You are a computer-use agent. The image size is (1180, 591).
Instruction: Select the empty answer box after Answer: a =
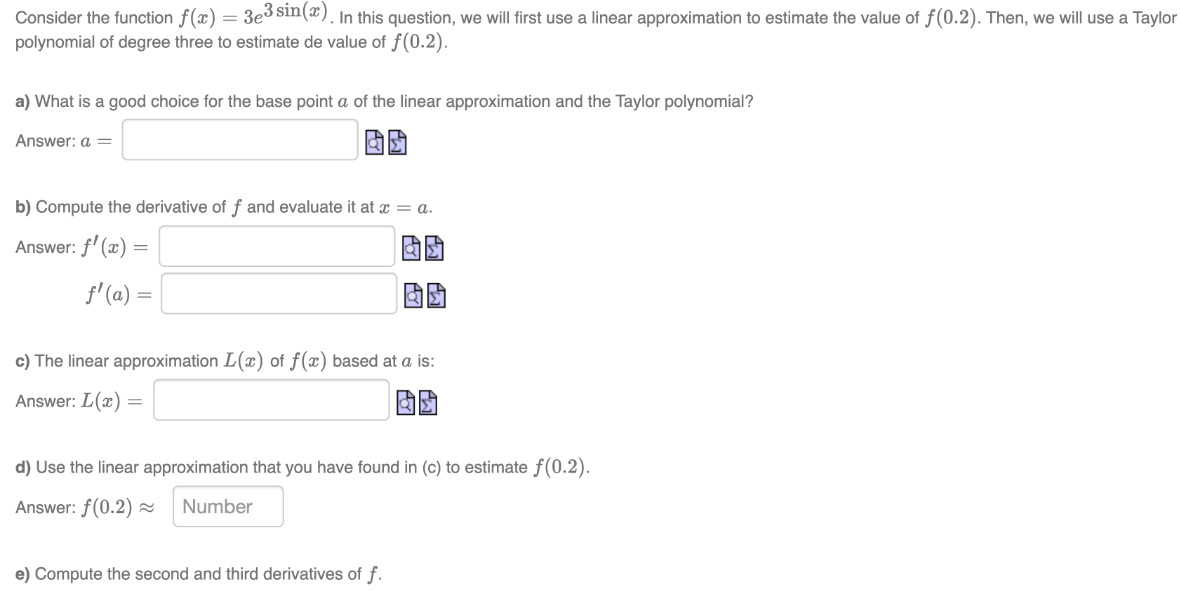pyautogui.click(x=238, y=139)
